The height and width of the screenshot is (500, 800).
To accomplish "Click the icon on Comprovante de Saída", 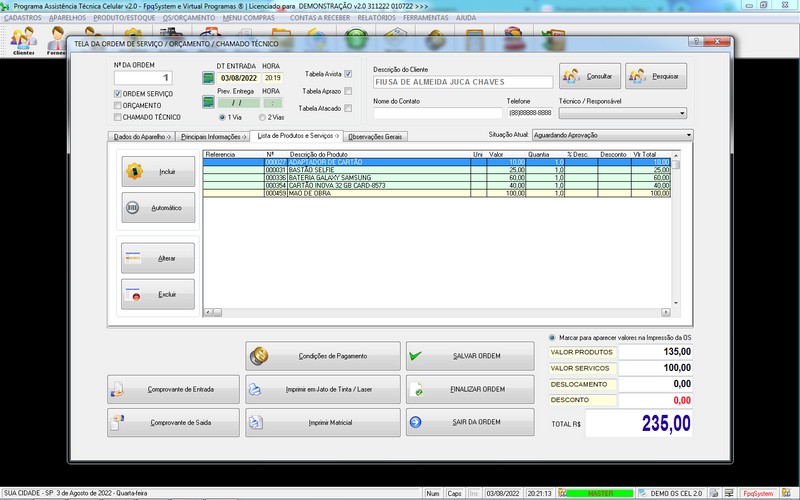I will point(117,422).
